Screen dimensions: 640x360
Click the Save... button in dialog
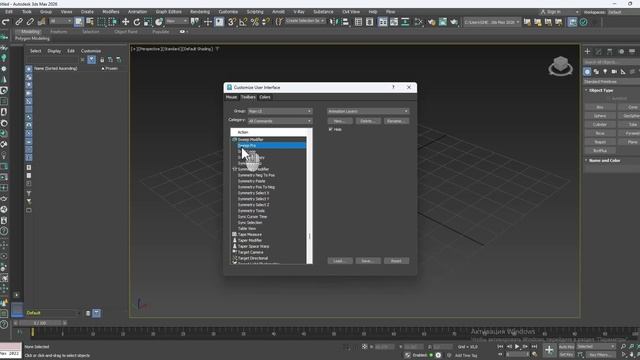click(x=368, y=261)
